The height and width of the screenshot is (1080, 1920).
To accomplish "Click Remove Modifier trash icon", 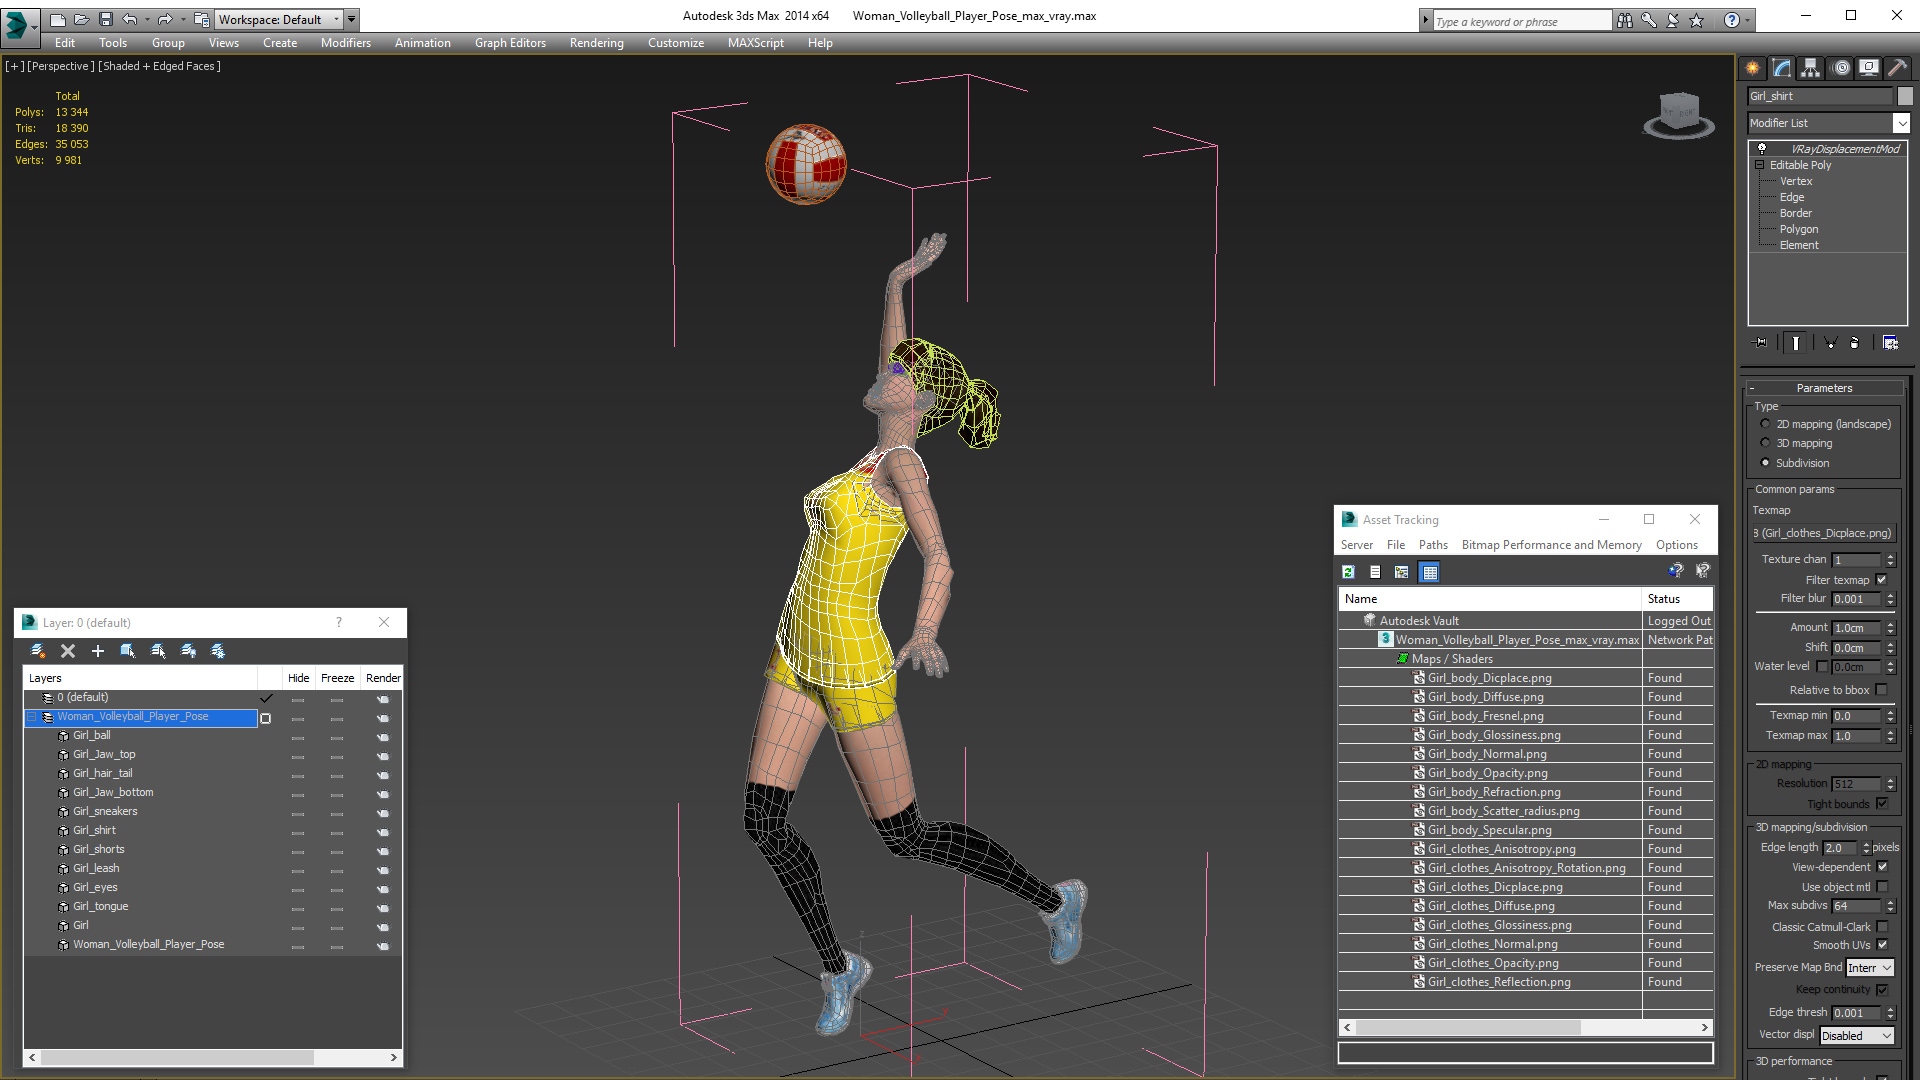I will 1855,342.
